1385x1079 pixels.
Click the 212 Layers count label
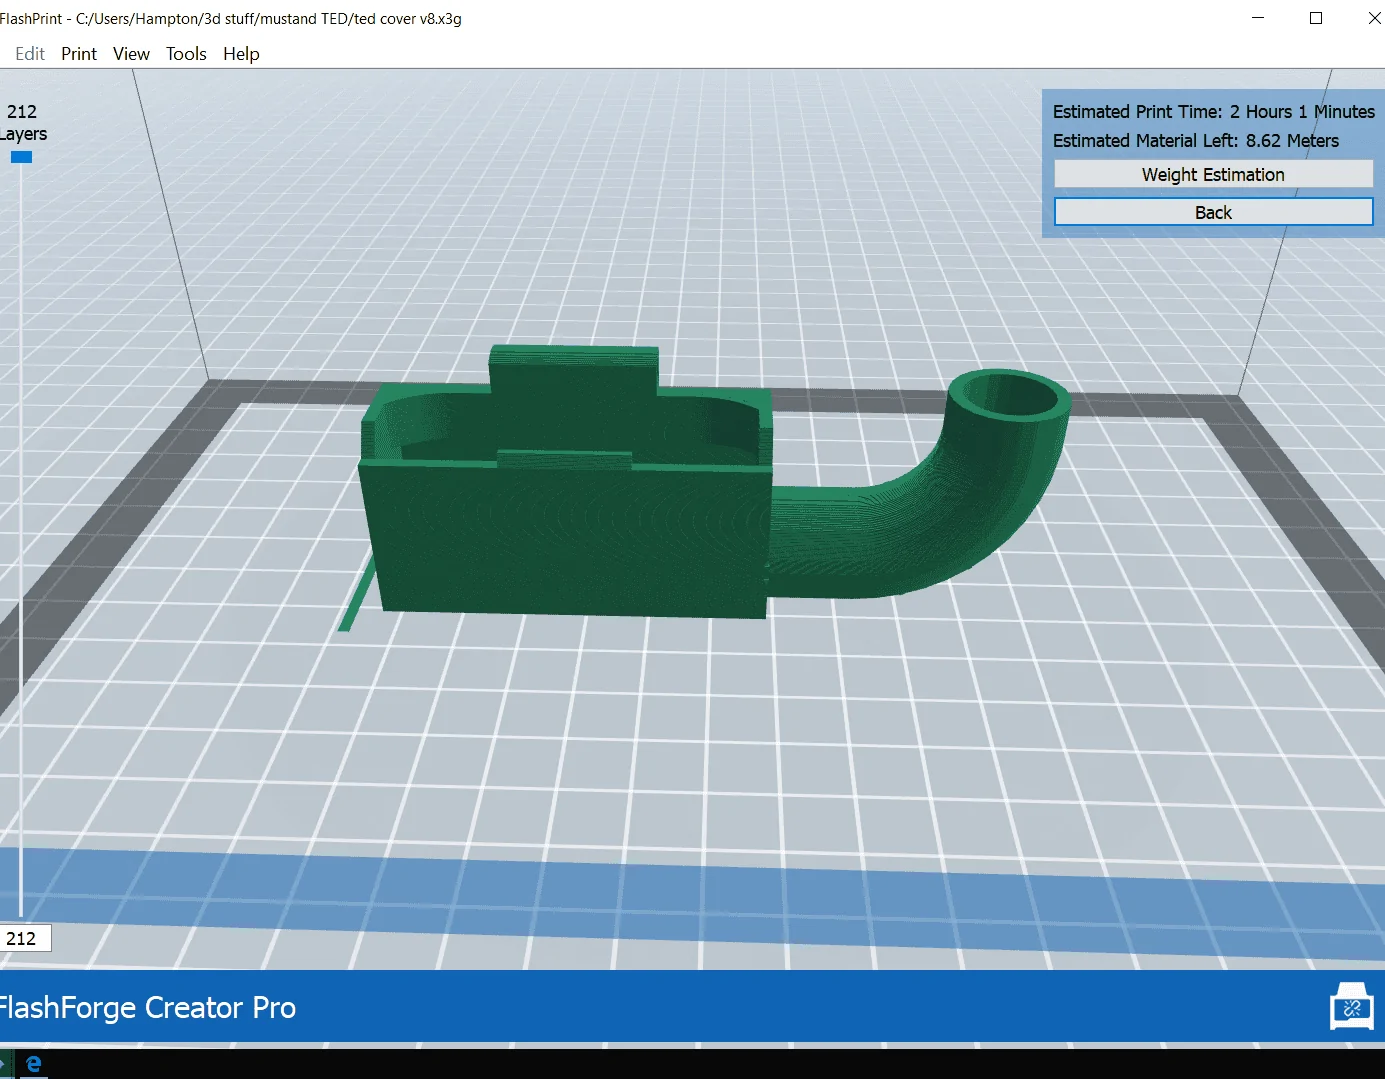click(x=23, y=123)
